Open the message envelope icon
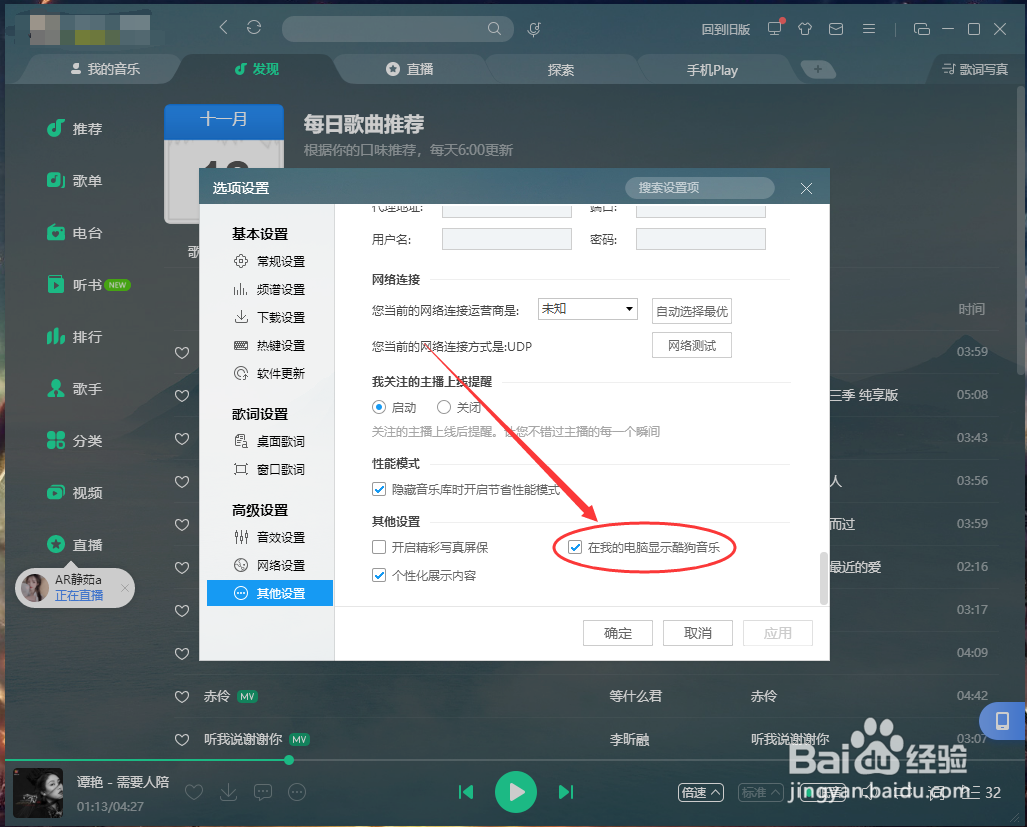 click(x=836, y=29)
